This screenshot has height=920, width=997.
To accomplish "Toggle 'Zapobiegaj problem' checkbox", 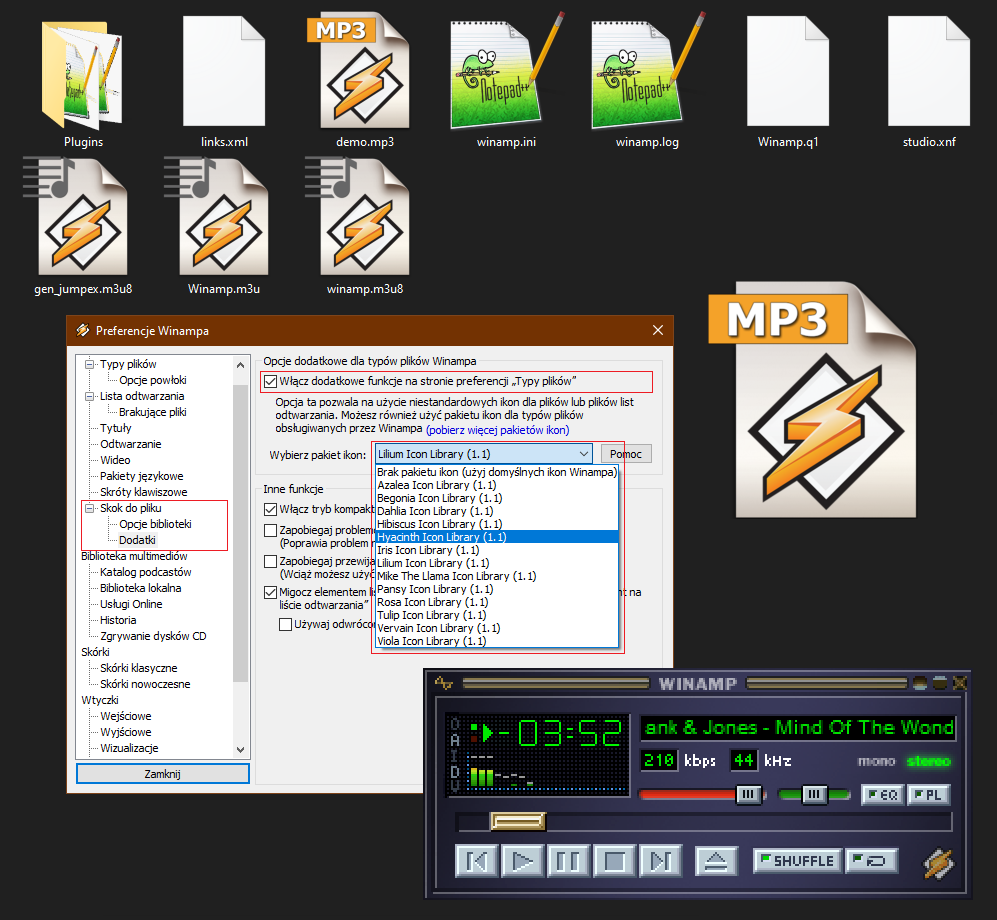I will point(270,530).
